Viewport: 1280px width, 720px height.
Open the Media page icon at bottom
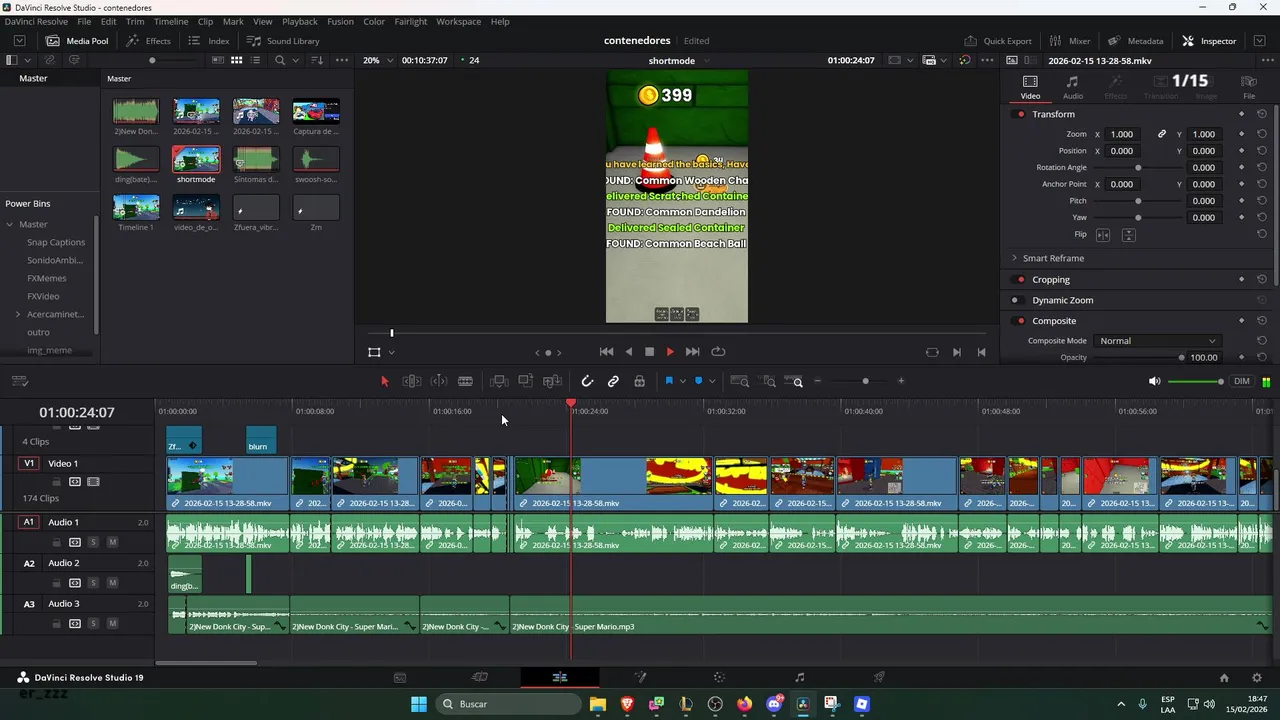click(x=400, y=677)
